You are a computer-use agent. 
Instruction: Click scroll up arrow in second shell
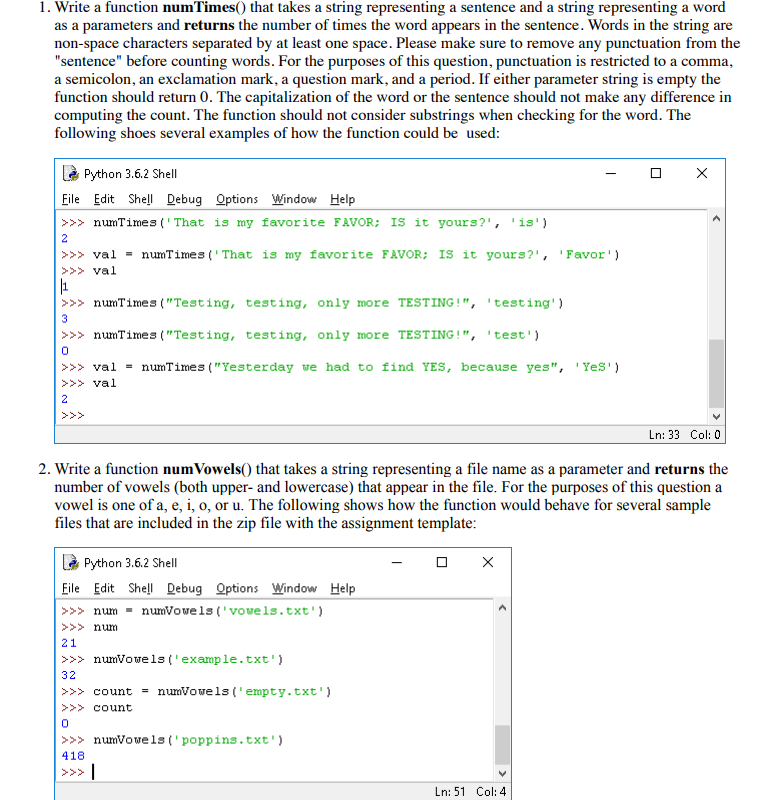click(502, 608)
